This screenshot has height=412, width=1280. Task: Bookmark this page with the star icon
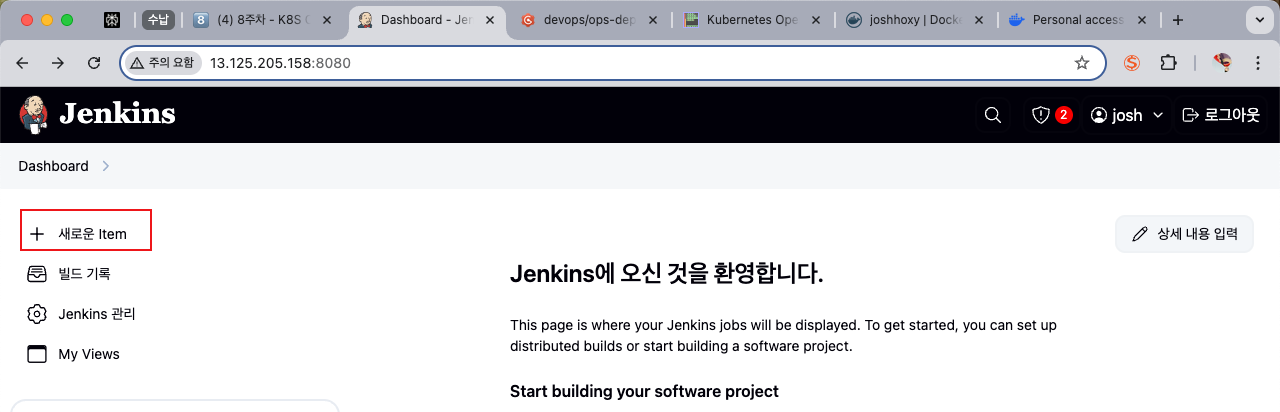click(x=1082, y=63)
